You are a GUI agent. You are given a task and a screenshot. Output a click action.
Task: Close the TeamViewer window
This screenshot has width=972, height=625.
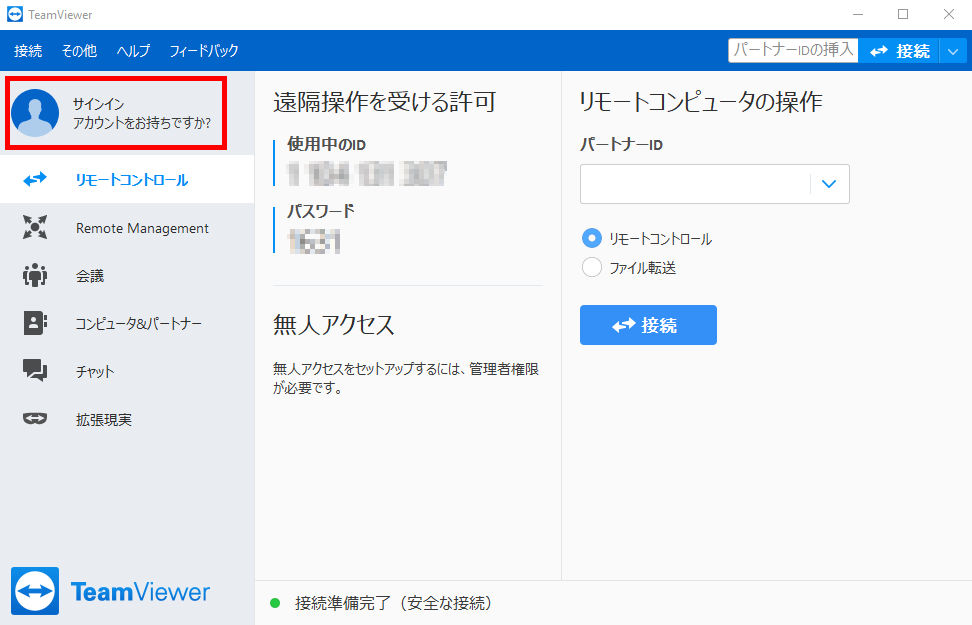coord(949,14)
